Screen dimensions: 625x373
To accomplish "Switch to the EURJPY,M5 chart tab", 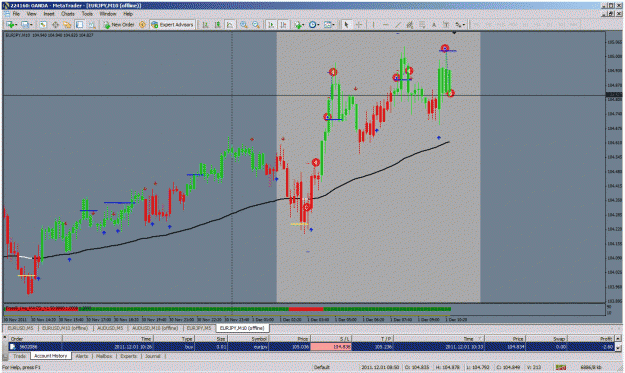I will click(x=199, y=328).
